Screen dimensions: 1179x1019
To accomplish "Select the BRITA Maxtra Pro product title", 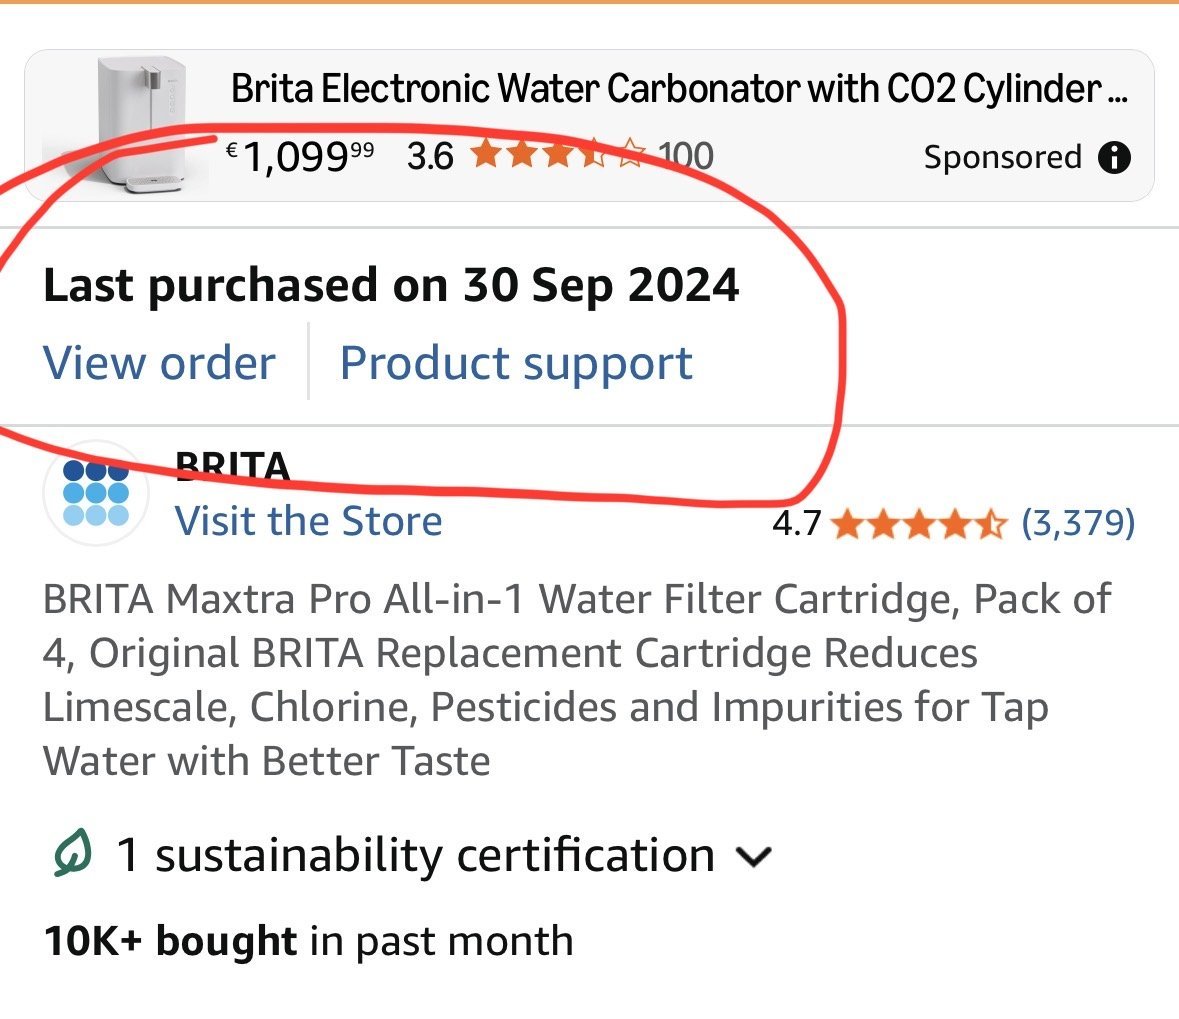I will [575, 680].
